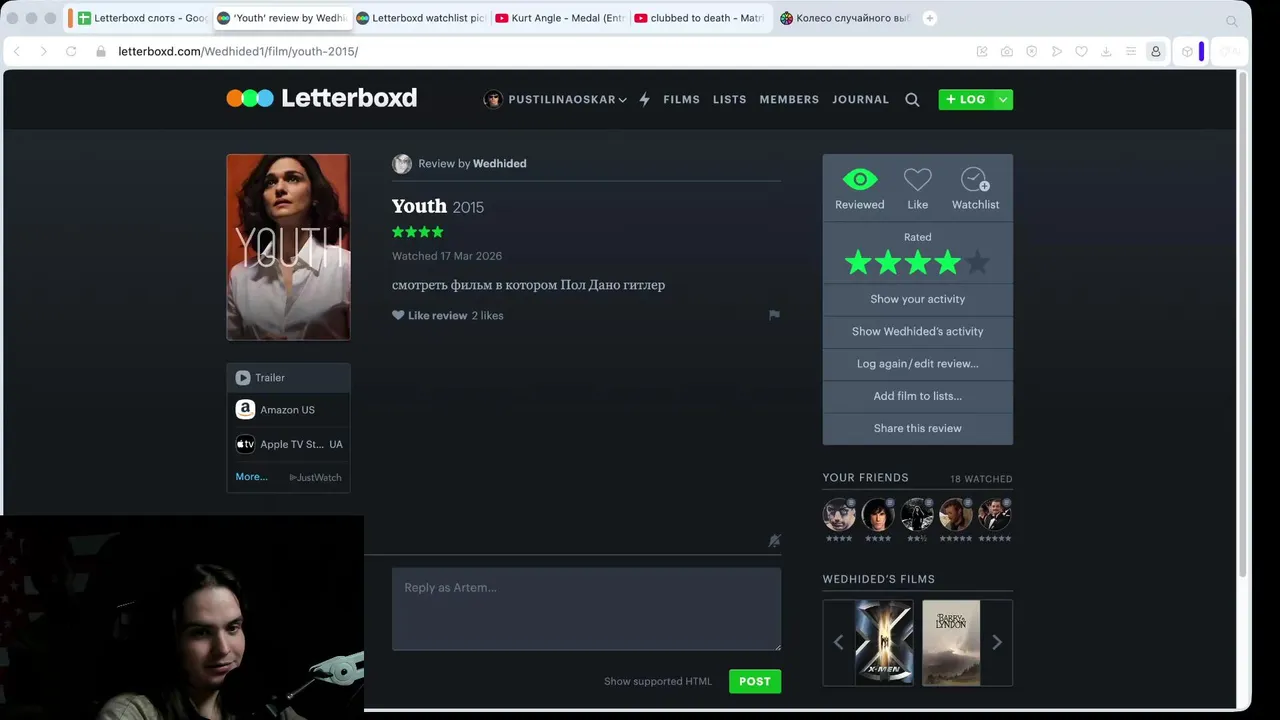Play the Trailer
Image resolution: width=1280 pixels, height=720 pixels.
click(288, 377)
